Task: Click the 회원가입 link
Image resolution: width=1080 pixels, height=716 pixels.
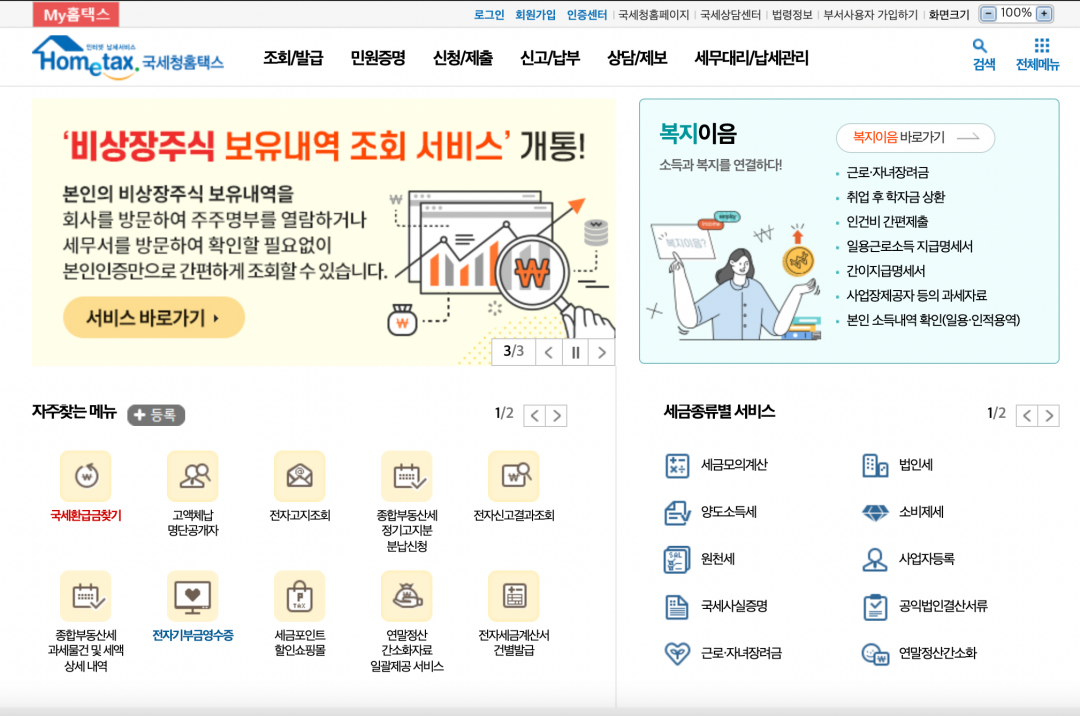Action: [535, 14]
